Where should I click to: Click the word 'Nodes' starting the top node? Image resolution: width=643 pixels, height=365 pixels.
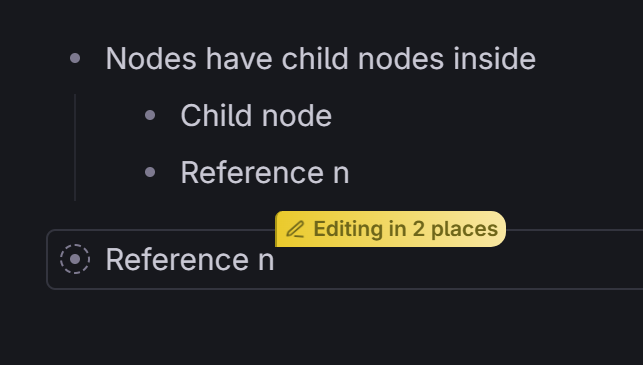pyautogui.click(x=151, y=59)
